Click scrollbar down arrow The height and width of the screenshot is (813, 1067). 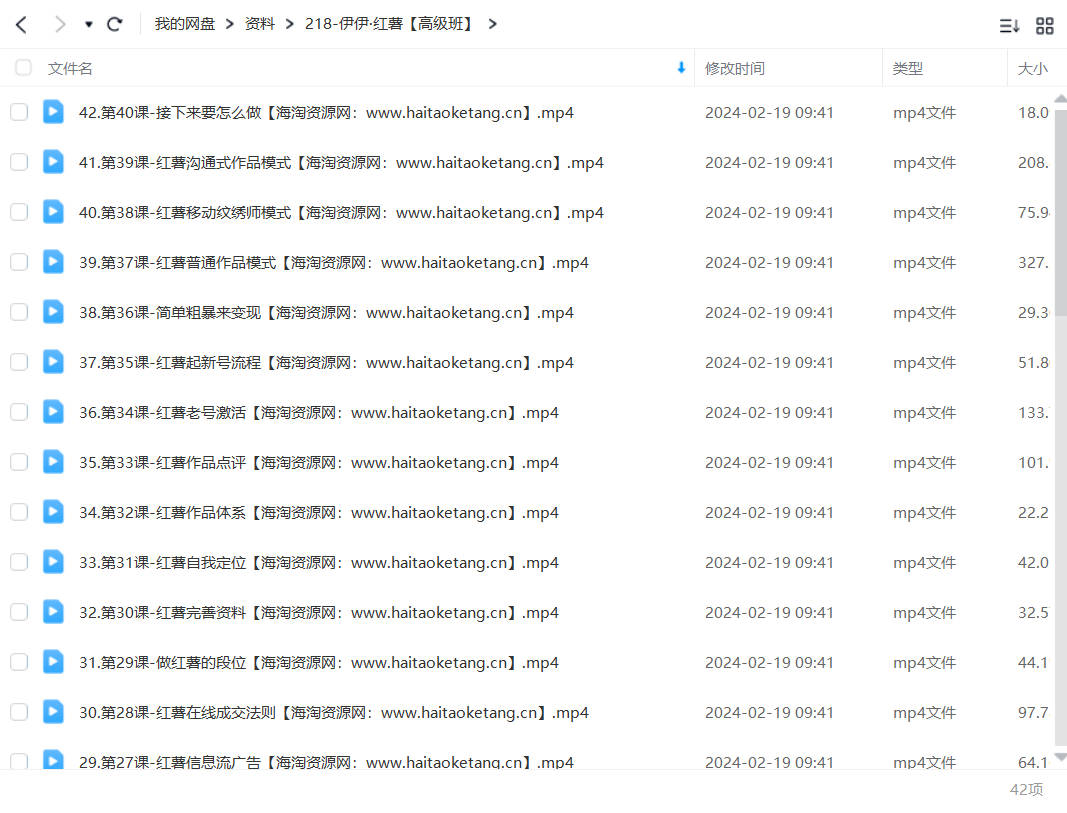tap(1060, 757)
